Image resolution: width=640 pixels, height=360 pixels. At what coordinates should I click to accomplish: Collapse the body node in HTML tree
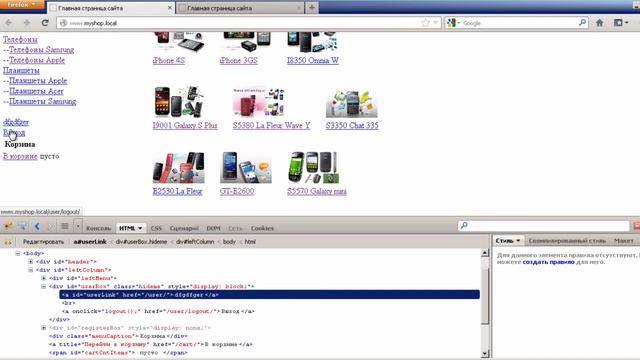18,253
